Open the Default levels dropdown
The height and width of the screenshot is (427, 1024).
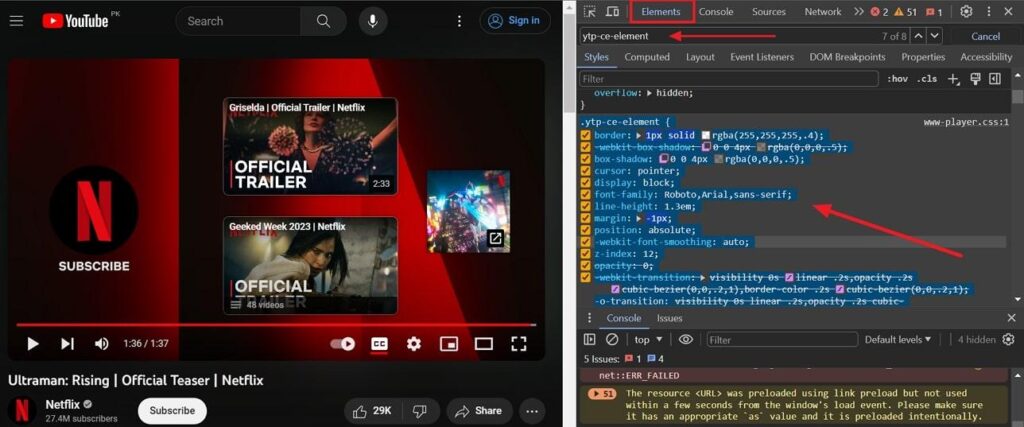click(898, 340)
